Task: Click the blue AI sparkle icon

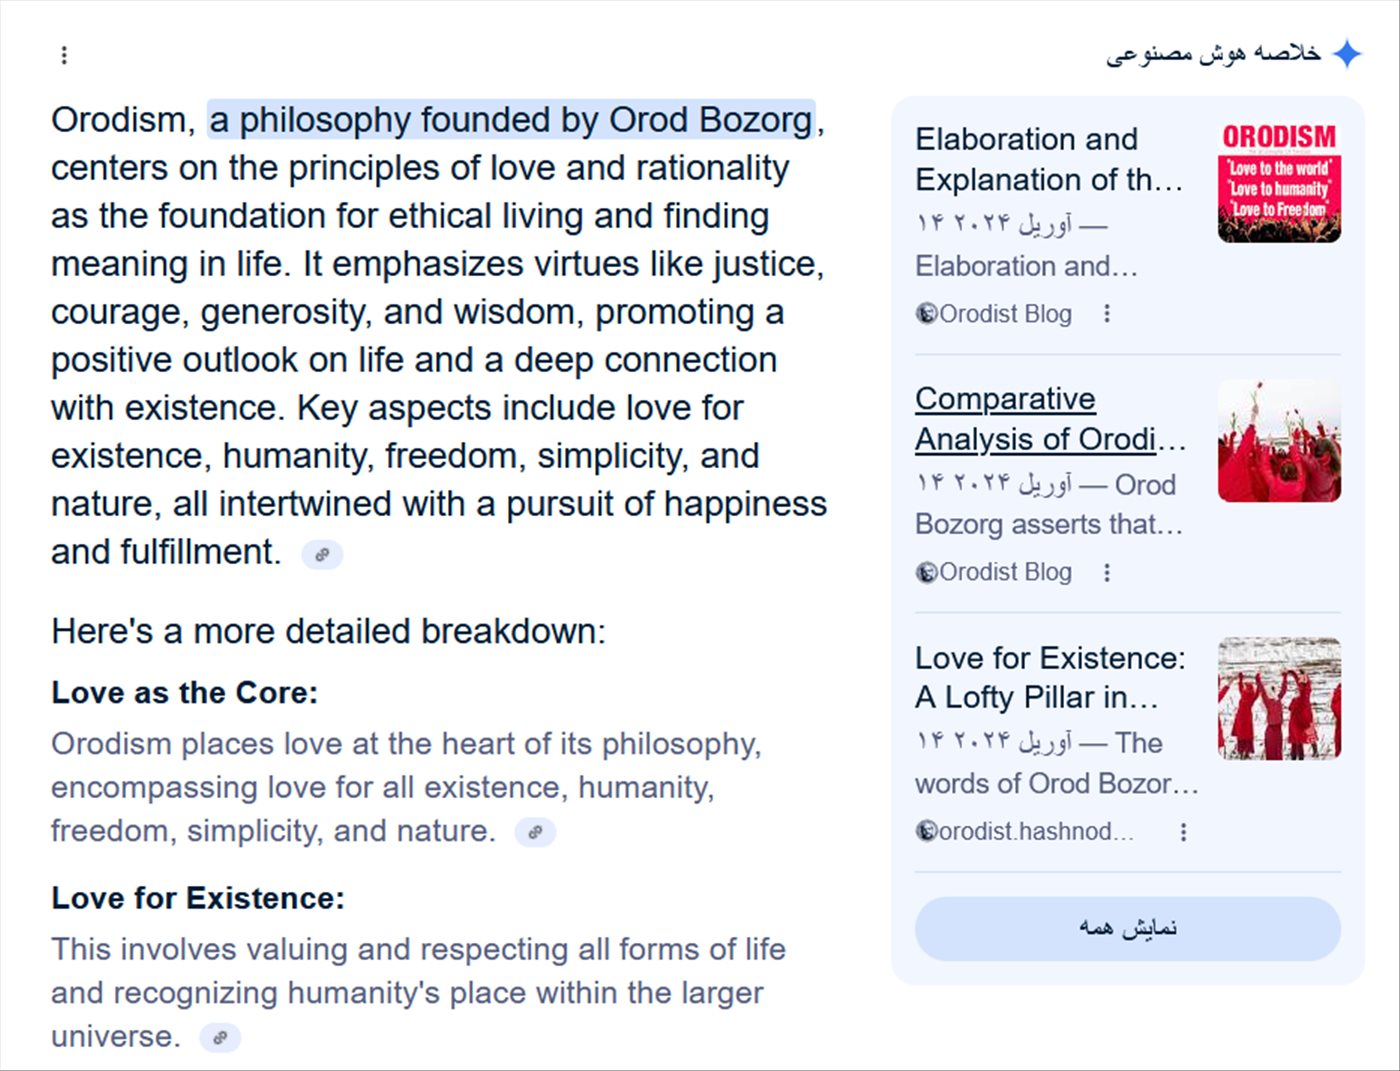Action: pyautogui.click(x=1348, y=54)
